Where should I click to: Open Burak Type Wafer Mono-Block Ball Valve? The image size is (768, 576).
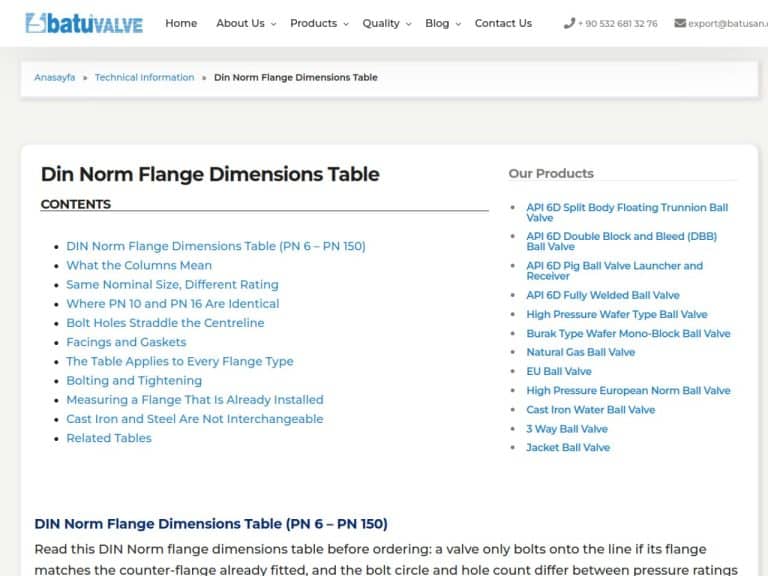pos(628,333)
